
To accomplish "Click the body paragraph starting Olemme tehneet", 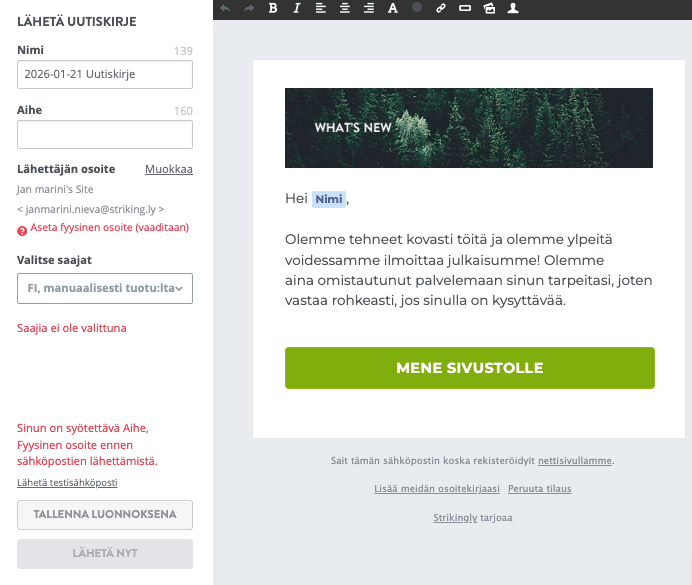I will coord(469,270).
